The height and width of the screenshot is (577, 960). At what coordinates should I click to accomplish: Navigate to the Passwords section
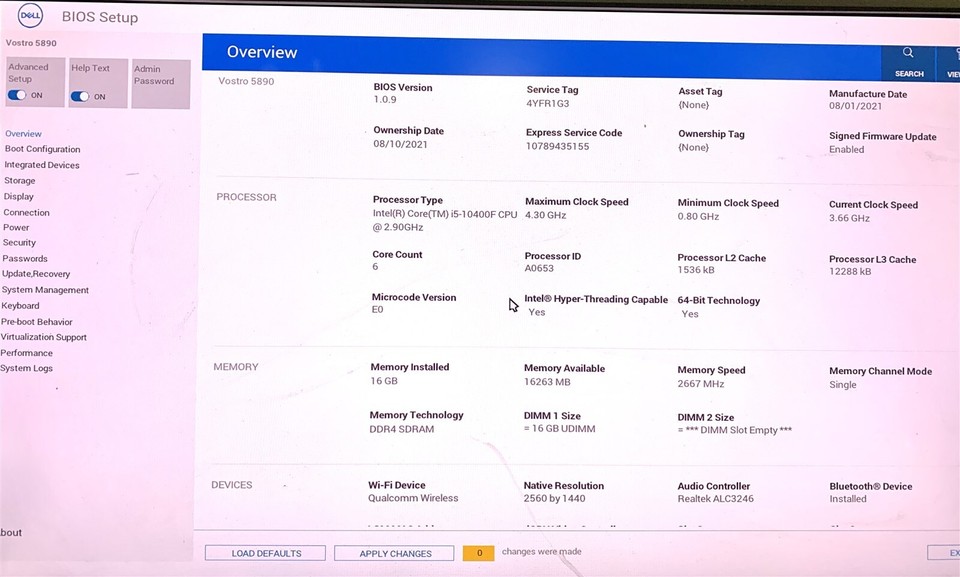point(24,258)
